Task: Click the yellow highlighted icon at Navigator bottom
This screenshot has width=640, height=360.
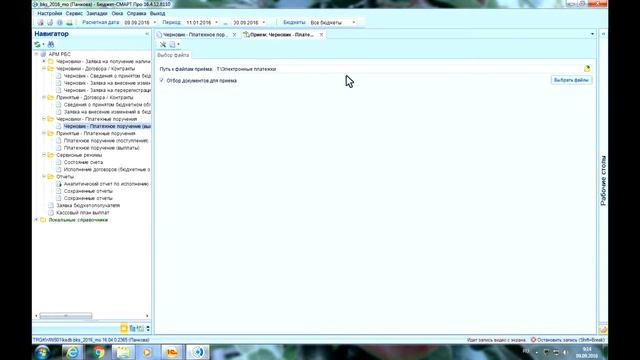Action: pyautogui.click(x=124, y=328)
